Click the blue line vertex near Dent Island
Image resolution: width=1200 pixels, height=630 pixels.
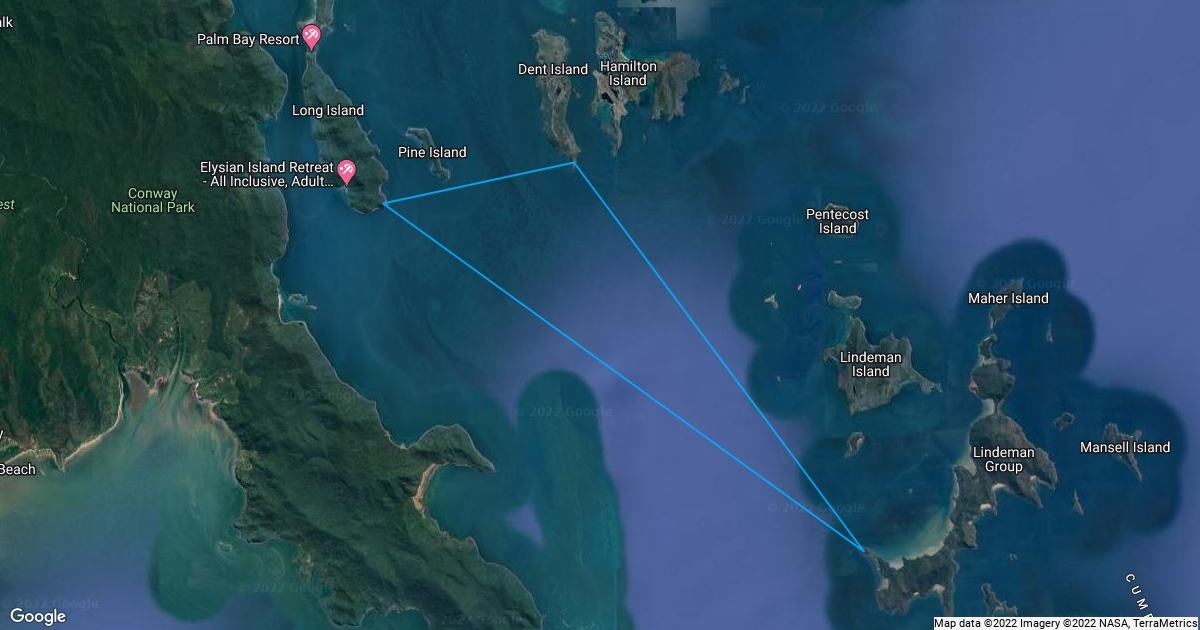[574, 162]
